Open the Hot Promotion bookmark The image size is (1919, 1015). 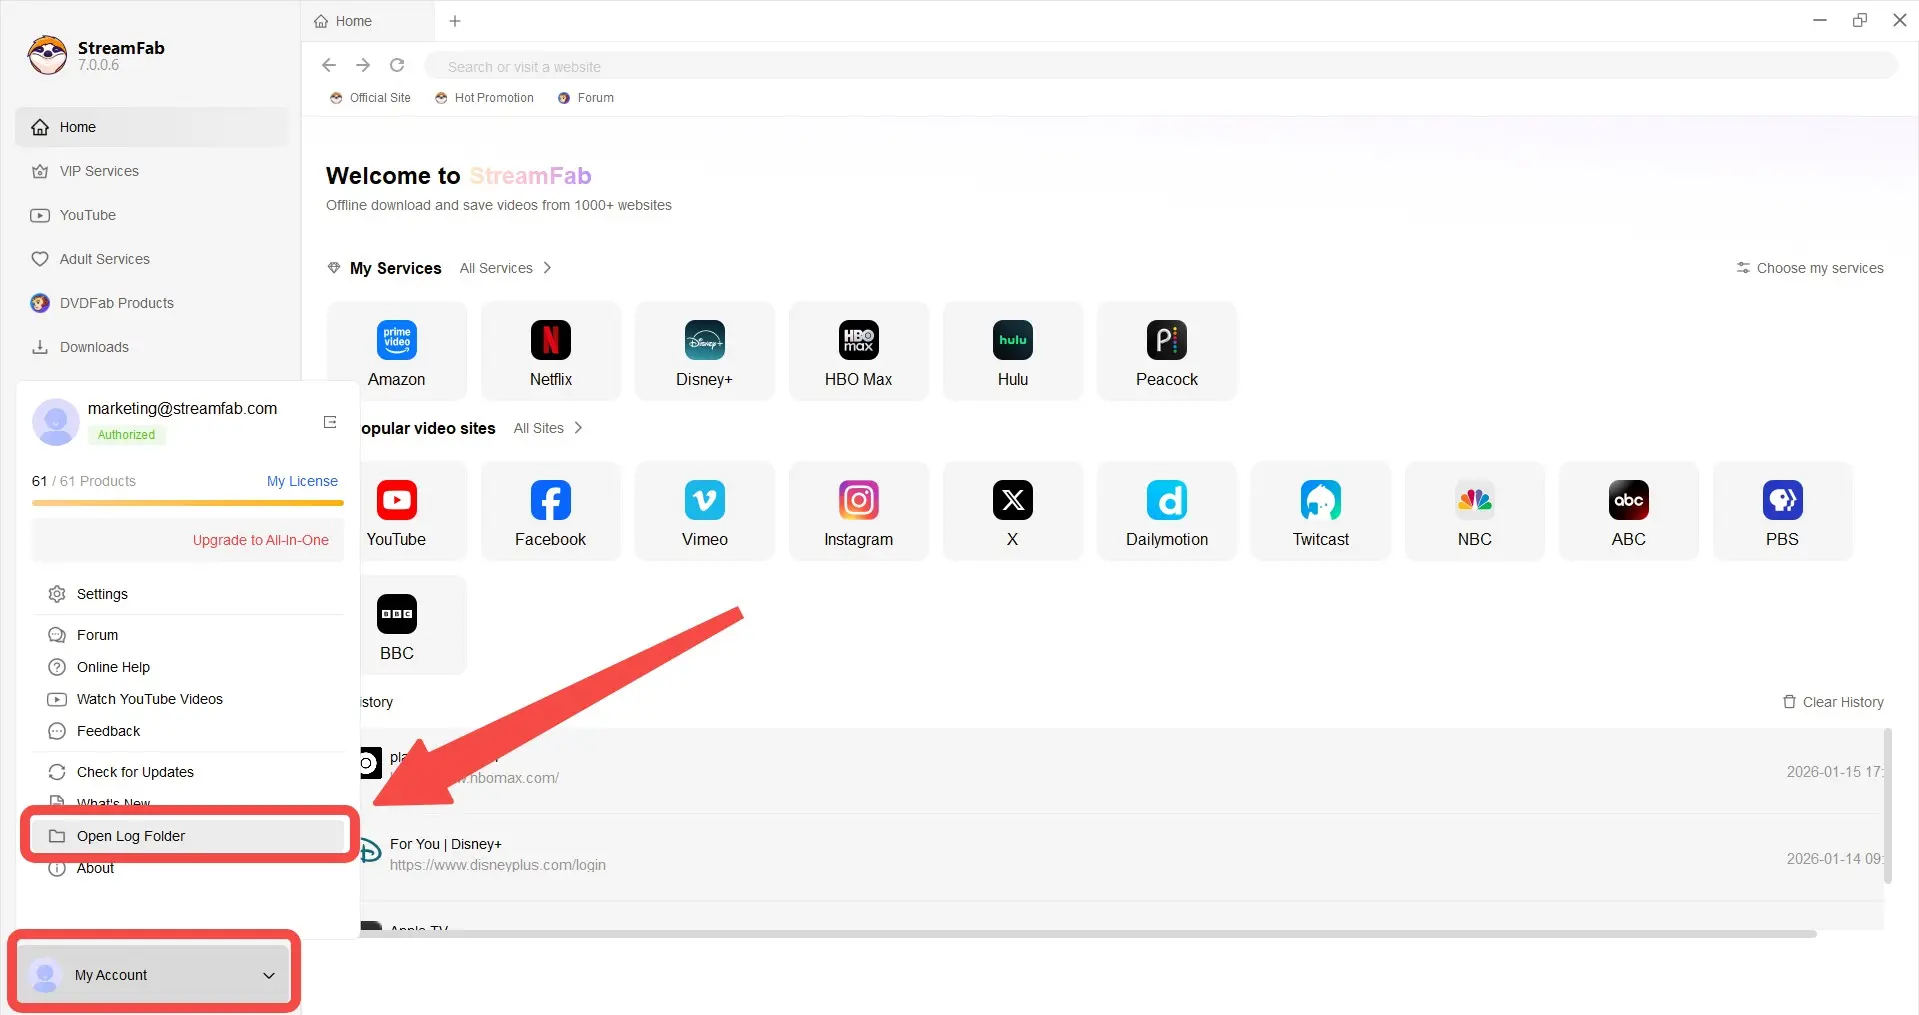click(x=484, y=98)
